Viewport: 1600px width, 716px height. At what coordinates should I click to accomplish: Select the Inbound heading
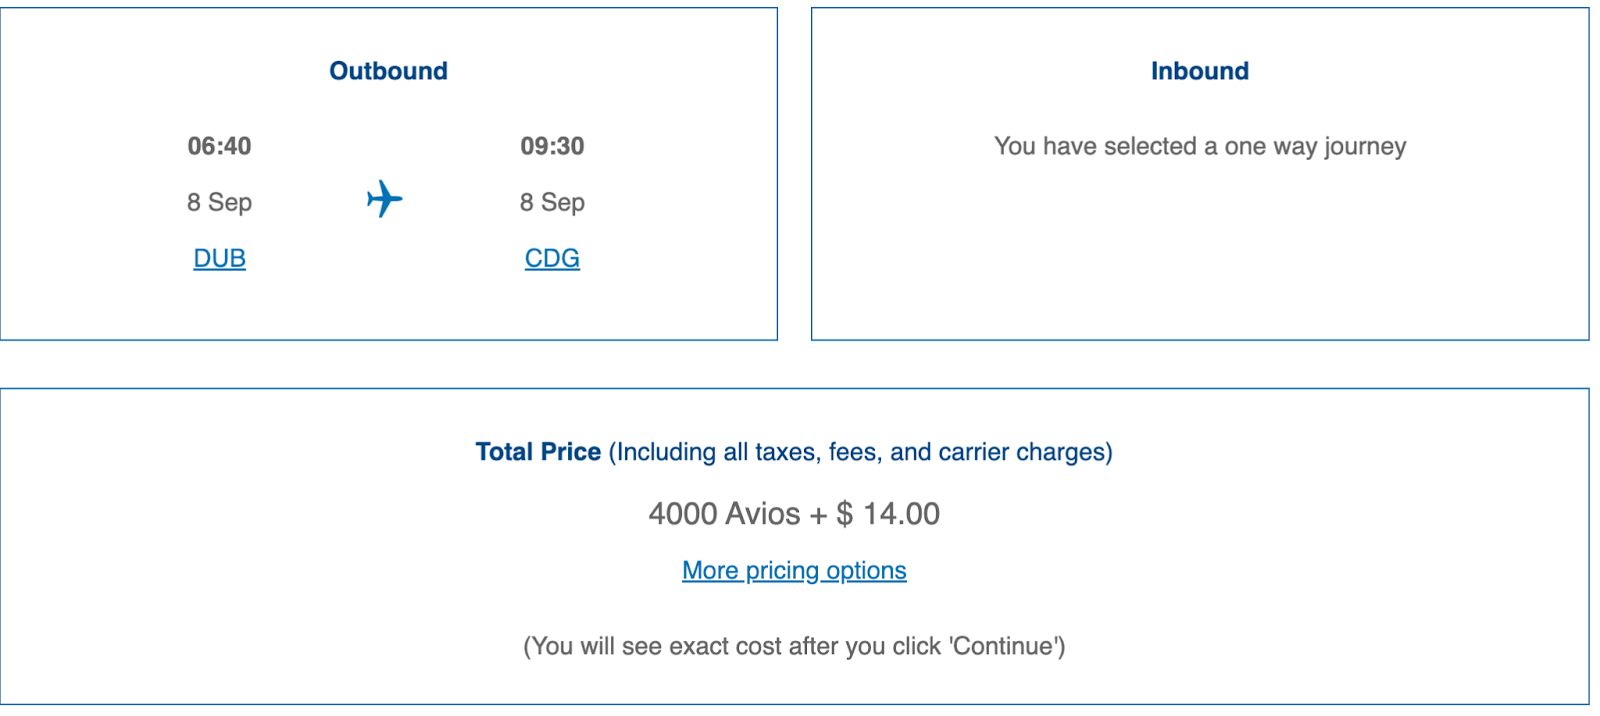pos(1200,71)
